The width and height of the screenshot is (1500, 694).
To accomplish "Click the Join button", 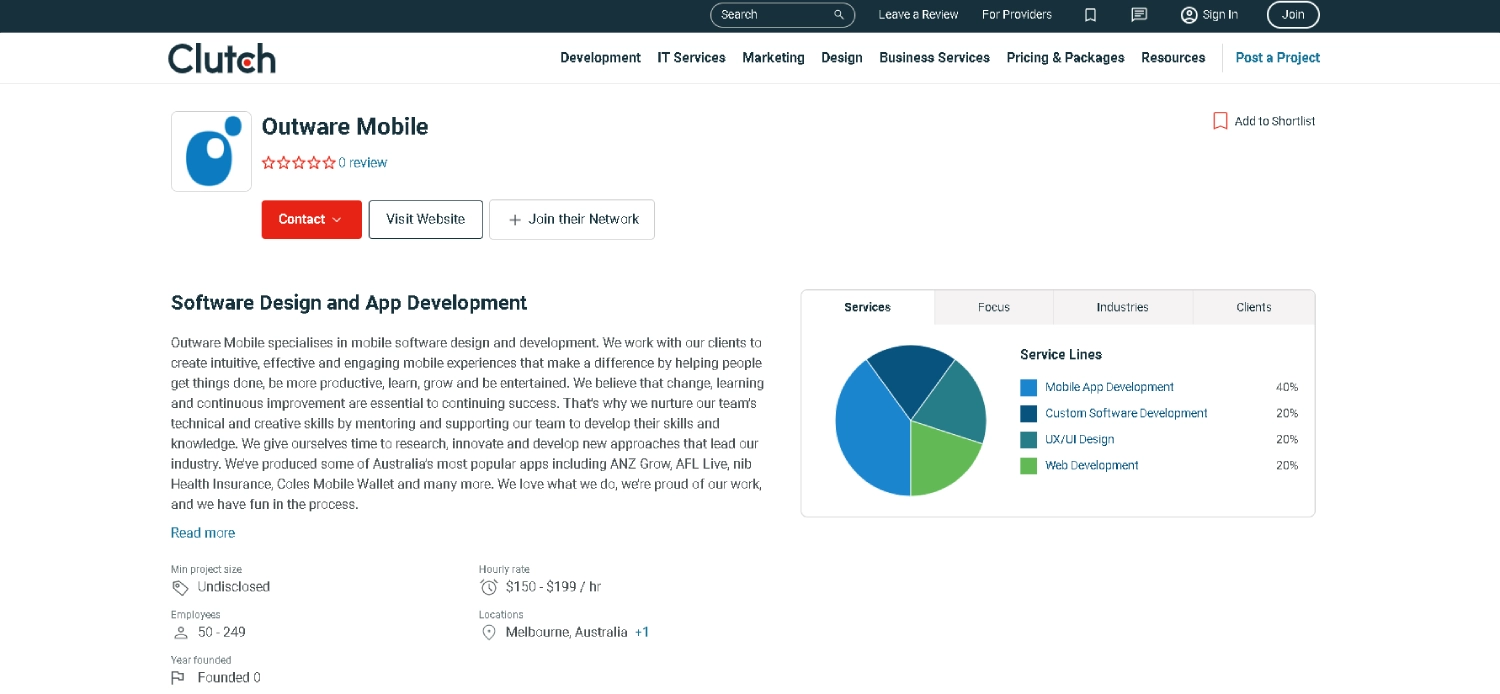I will (1293, 15).
